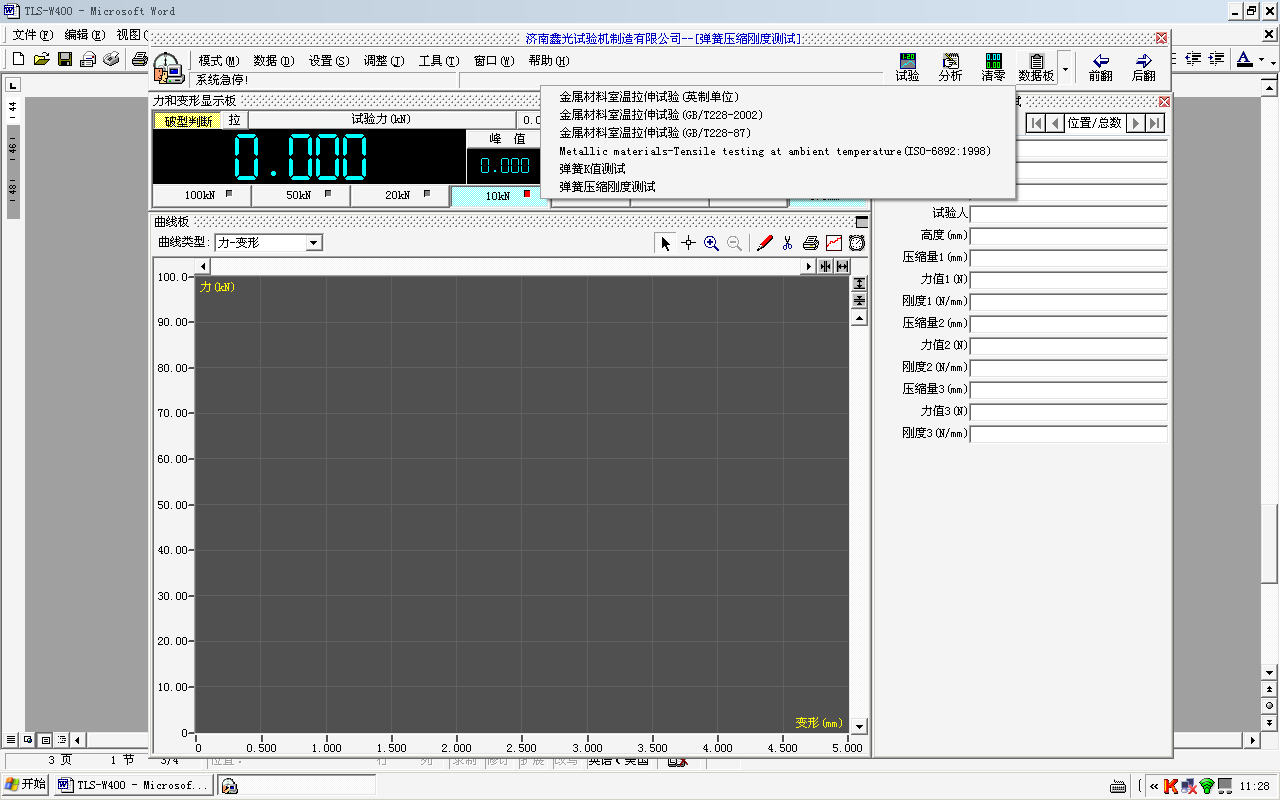Open the 设置(S) menu

click(329, 61)
